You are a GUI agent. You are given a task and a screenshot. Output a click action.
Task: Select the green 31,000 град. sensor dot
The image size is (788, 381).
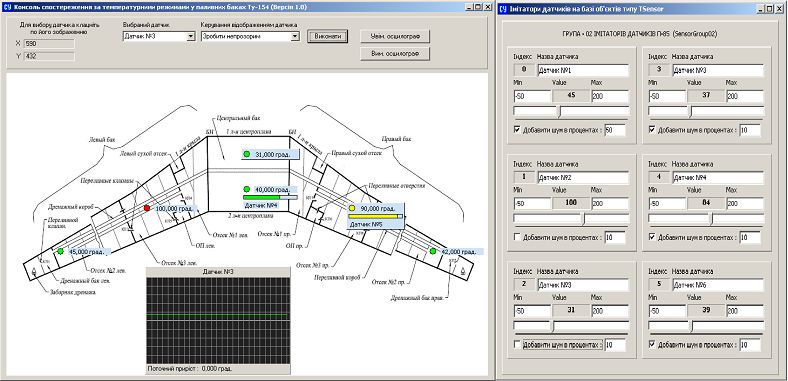point(246,154)
